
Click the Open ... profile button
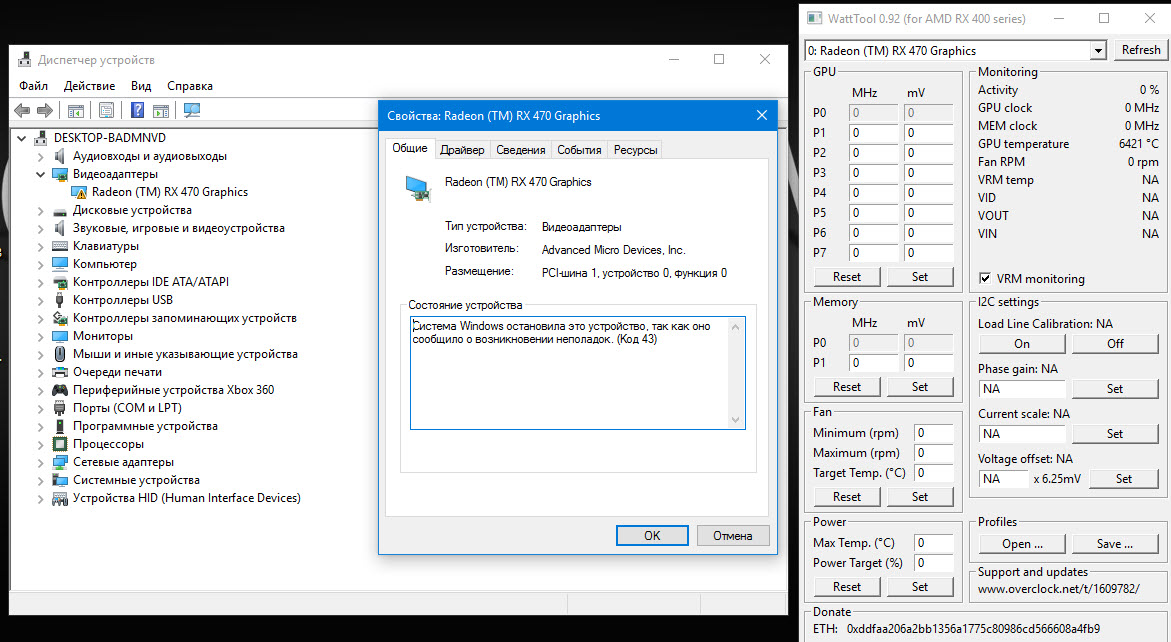(x=1022, y=544)
